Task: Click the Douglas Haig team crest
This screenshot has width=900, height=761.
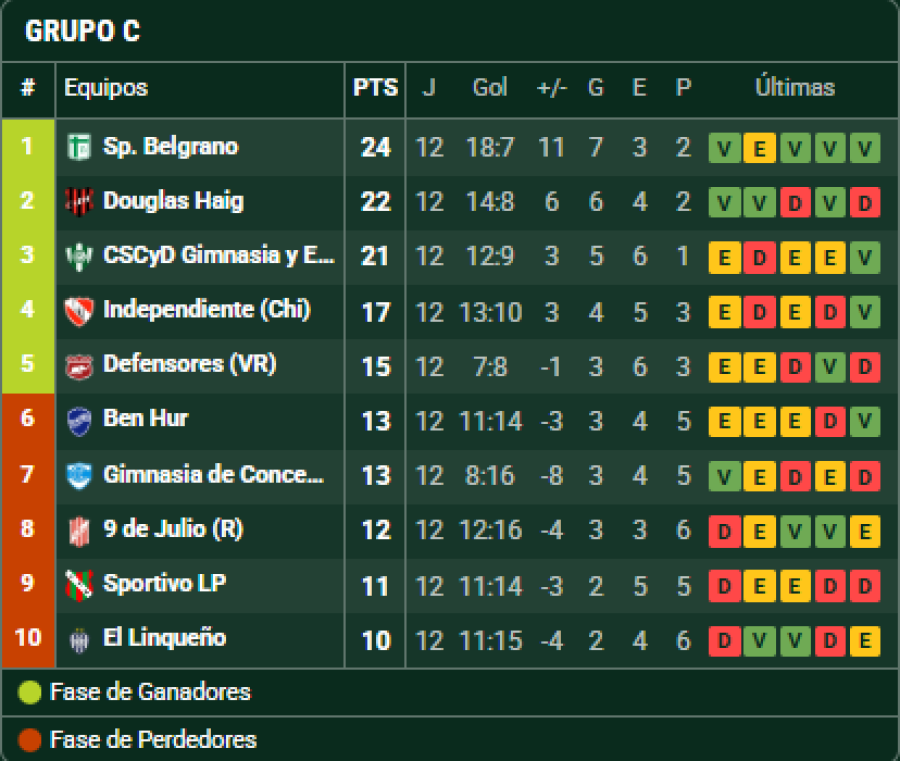Action: tap(78, 201)
